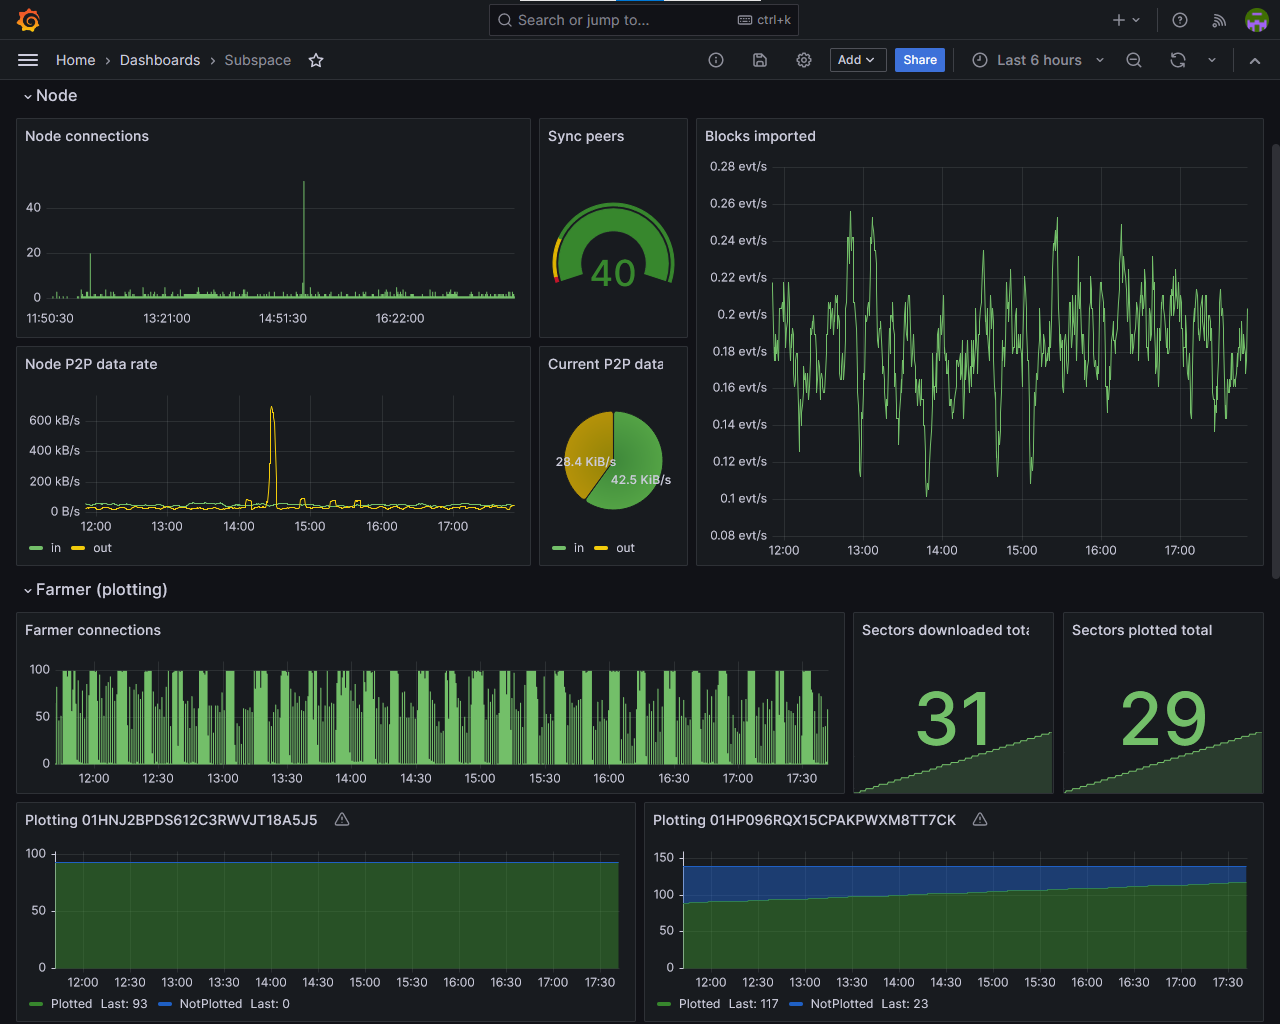
Task: Refresh the dashboard
Action: tap(1178, 60)
